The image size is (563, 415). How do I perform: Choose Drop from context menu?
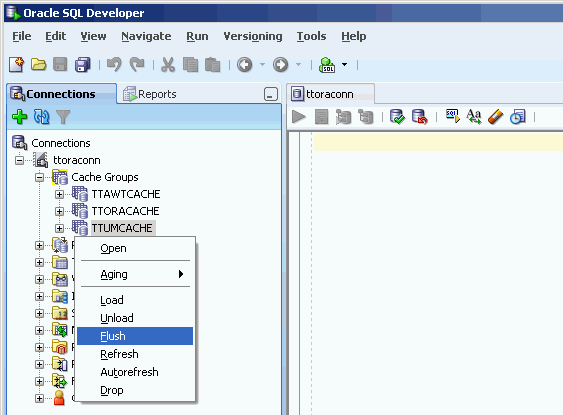pos(135,390)
